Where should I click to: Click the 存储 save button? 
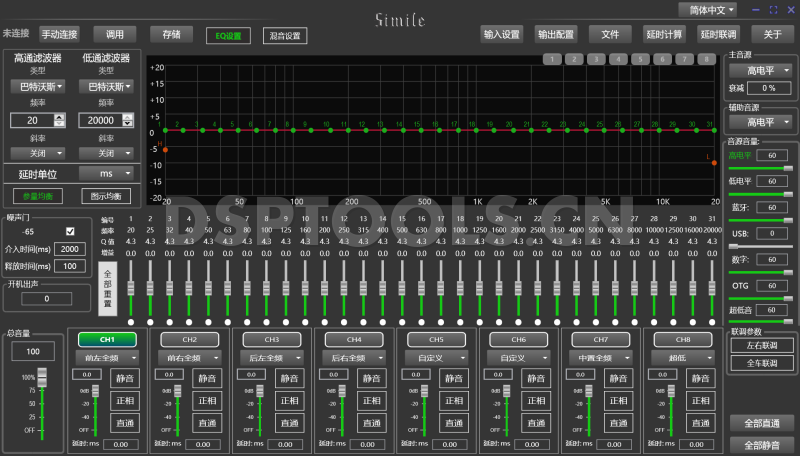[171, 34]
